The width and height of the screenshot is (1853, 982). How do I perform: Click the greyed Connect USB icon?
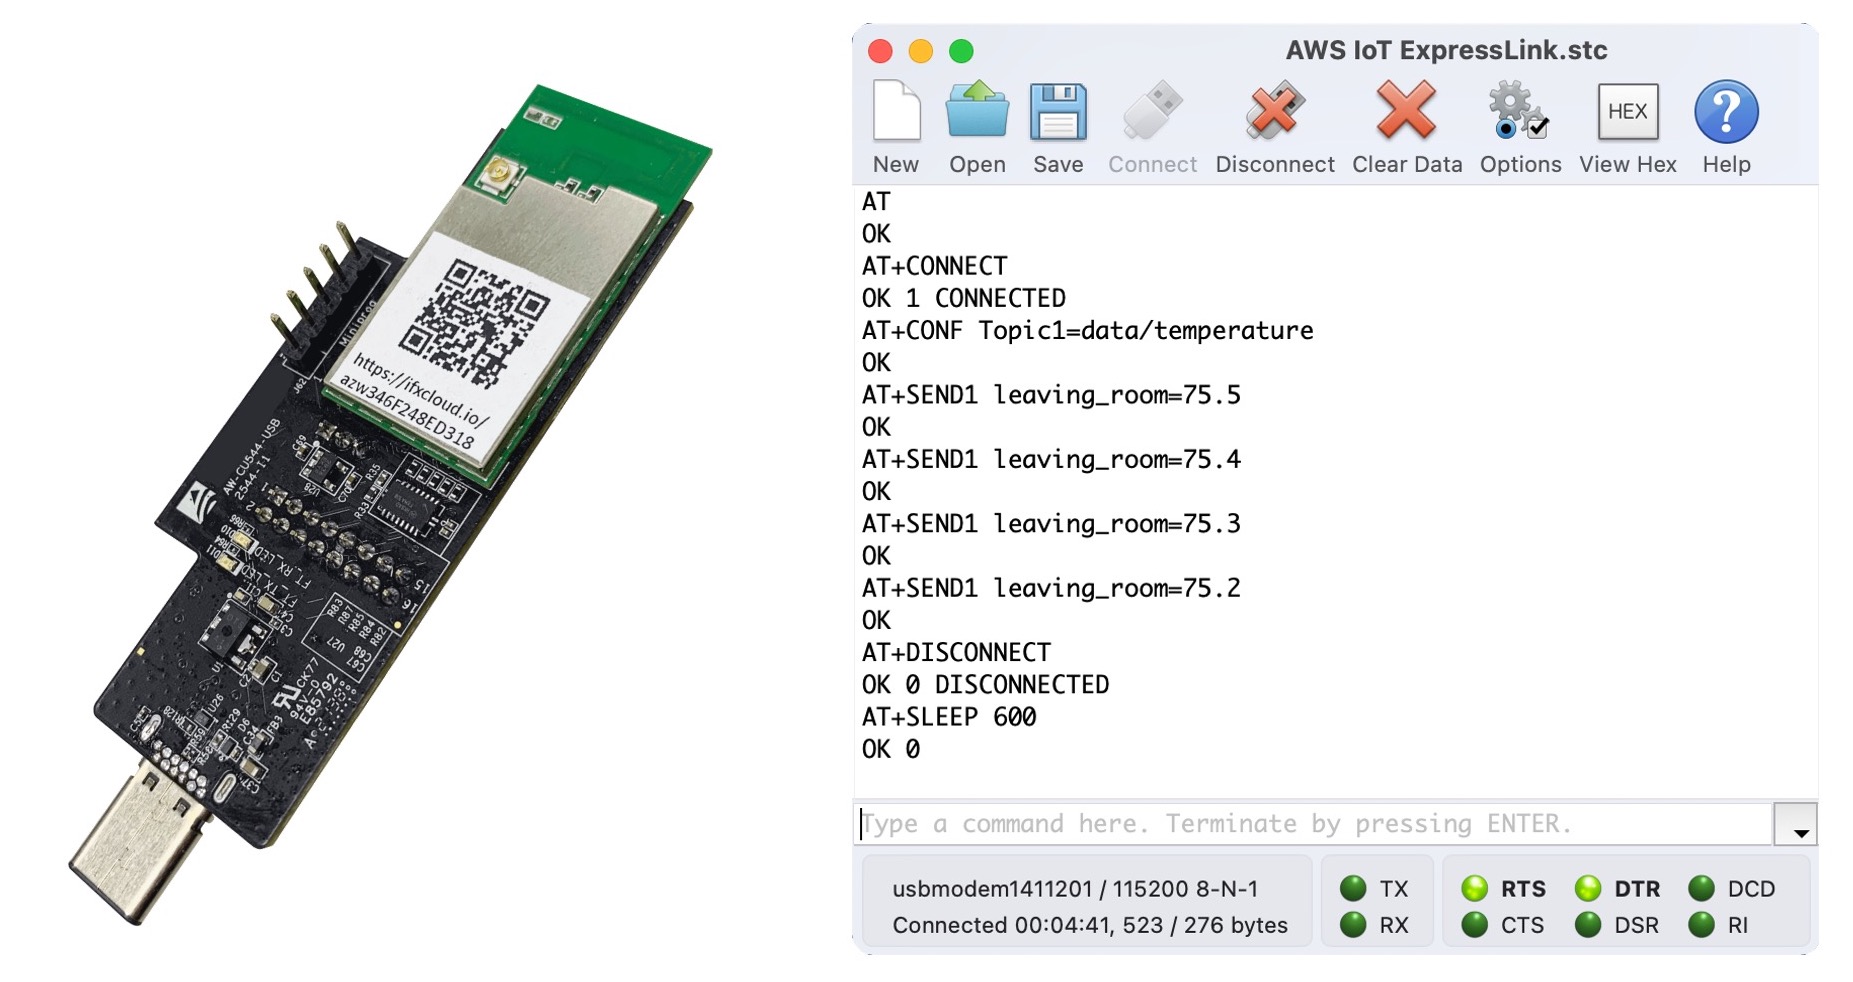coord(1152,111)
